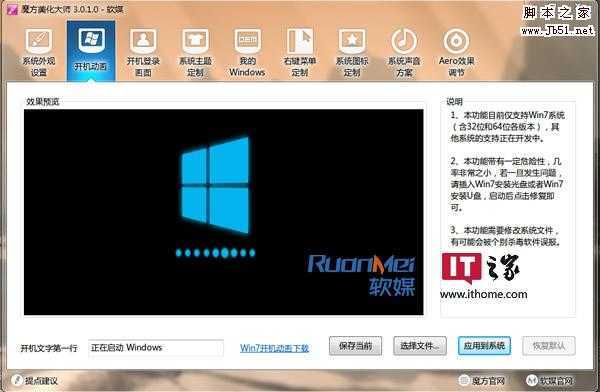The width and height of the screenshot is (600, 392).
Task: Open 我的Windows section
Action: [247, 52]
